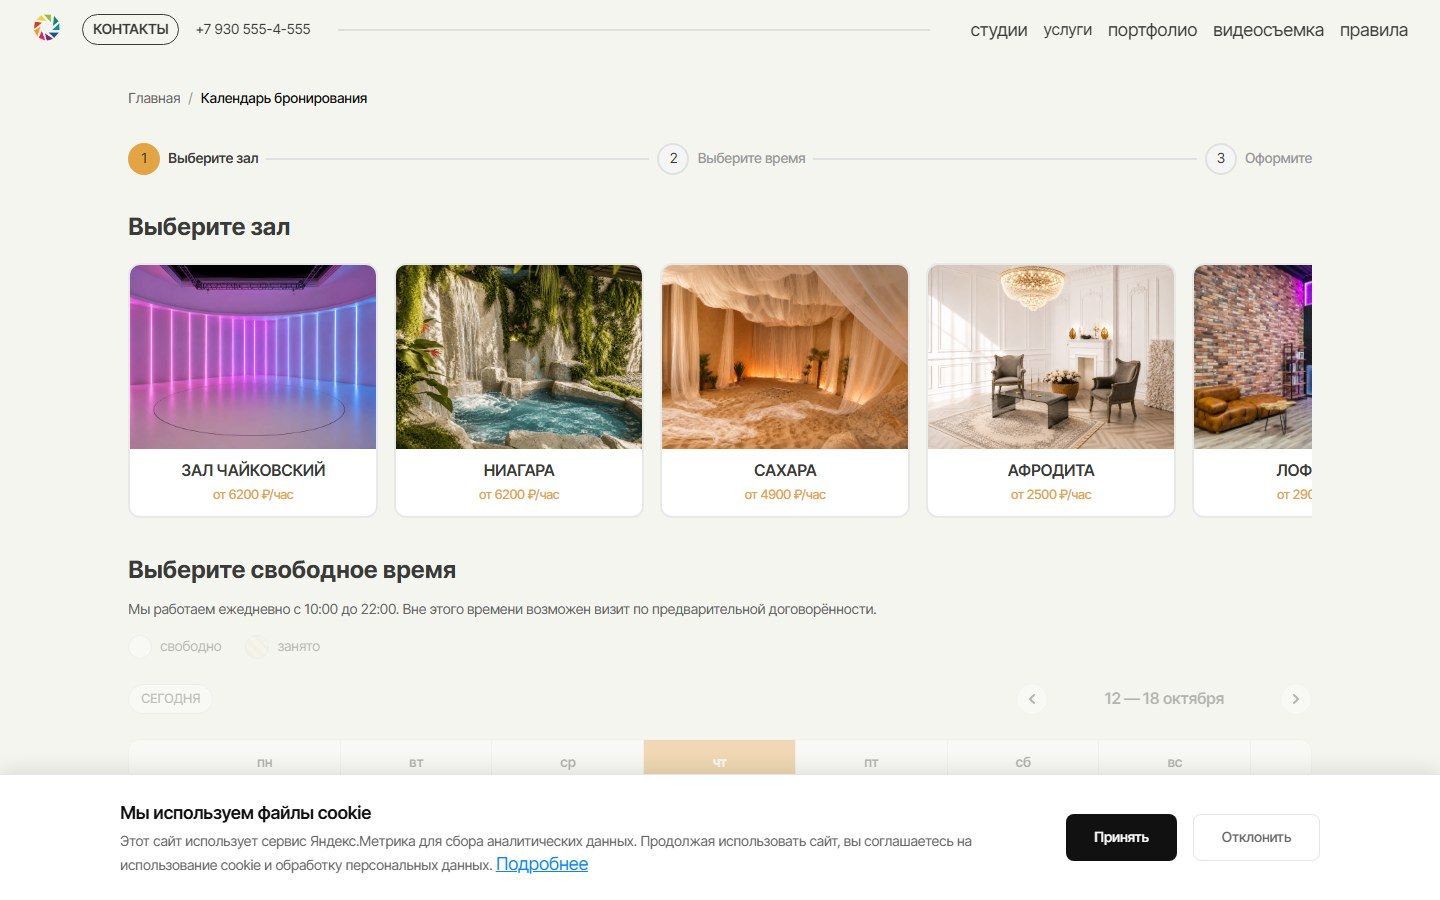Open услуги menu item
Screen dimensions: 1440x900
pyautogui.click(x=1067, y=30)
